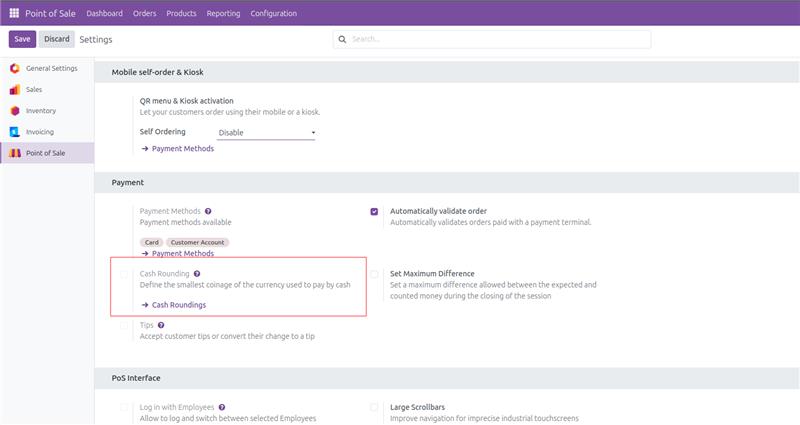This screenshot has width=800, height=425.
Task: Enable the Cash Rounding checkbox
Action: point(124,273)
